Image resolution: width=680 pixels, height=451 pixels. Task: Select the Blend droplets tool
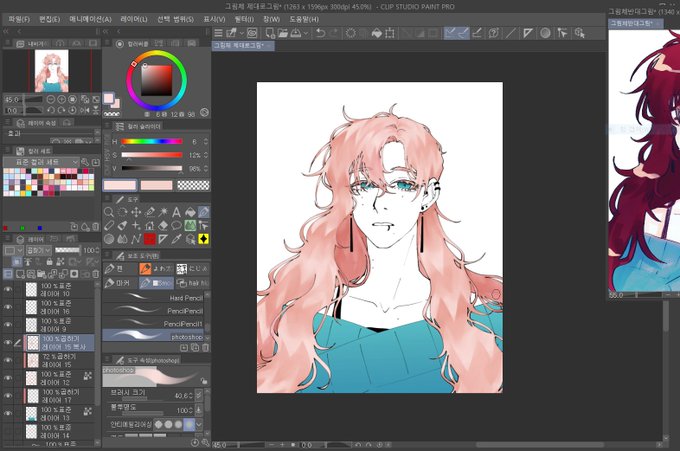tap(122, 239)
